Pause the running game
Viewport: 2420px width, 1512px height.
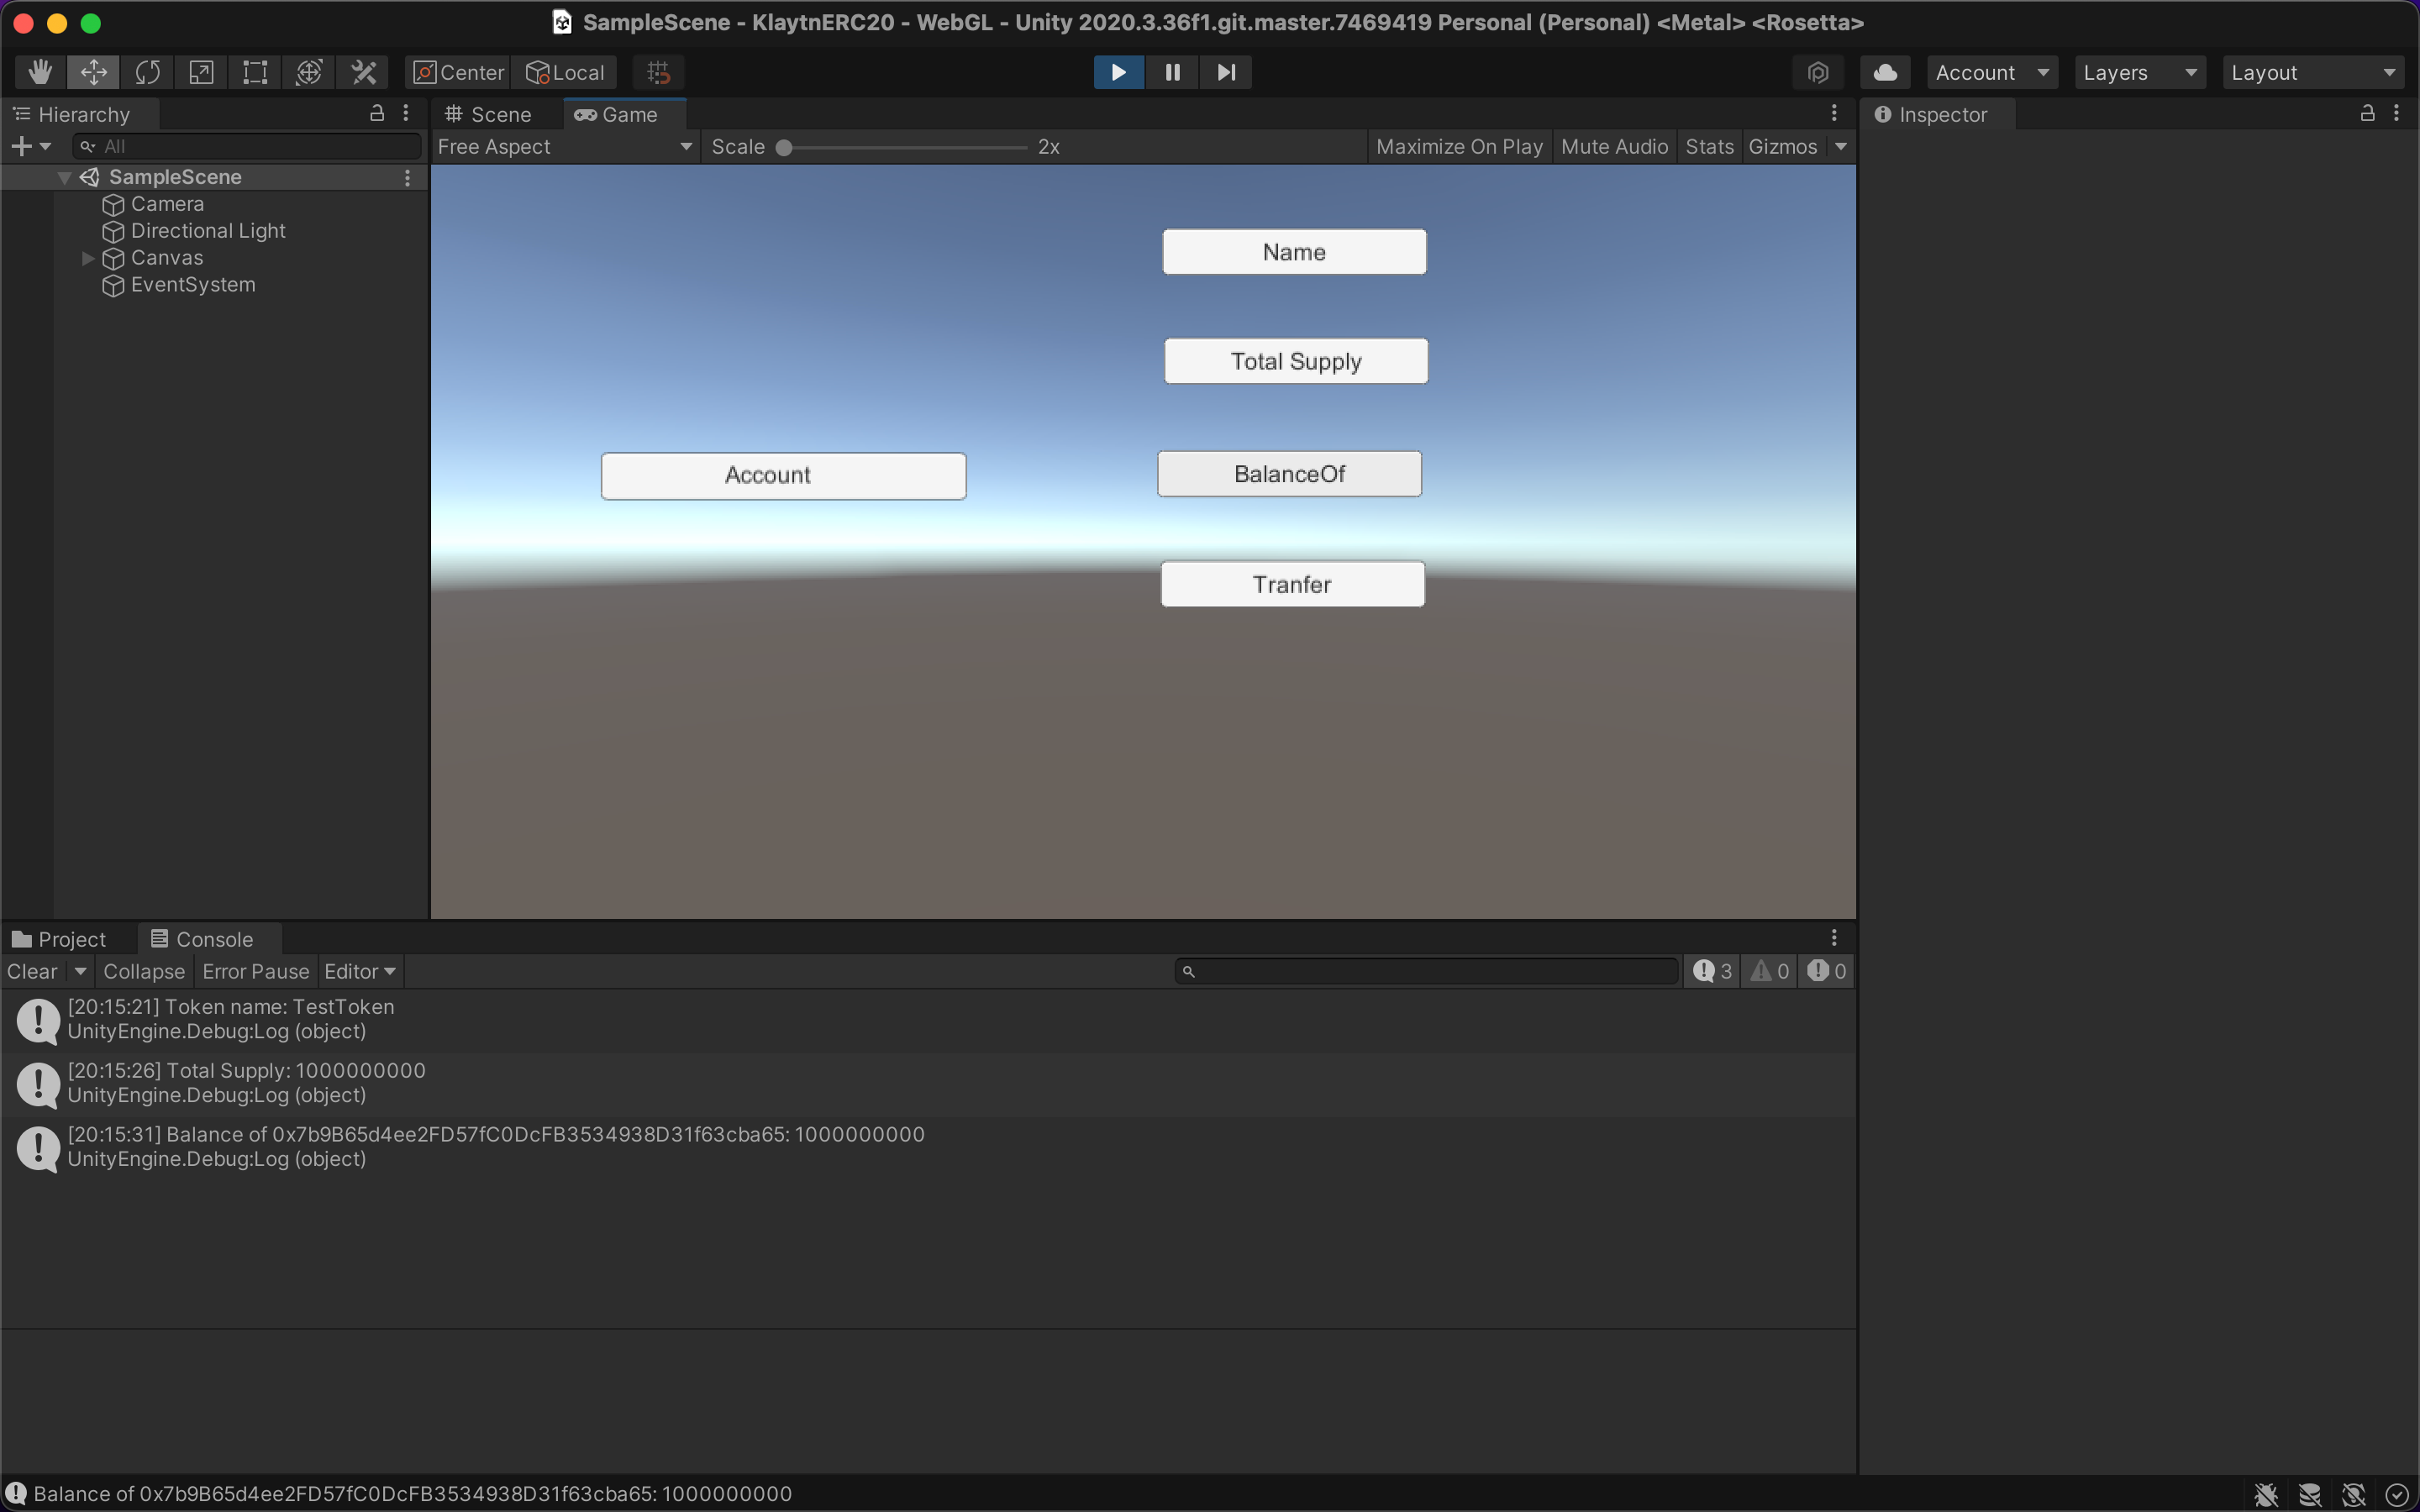pos(1172,72)
